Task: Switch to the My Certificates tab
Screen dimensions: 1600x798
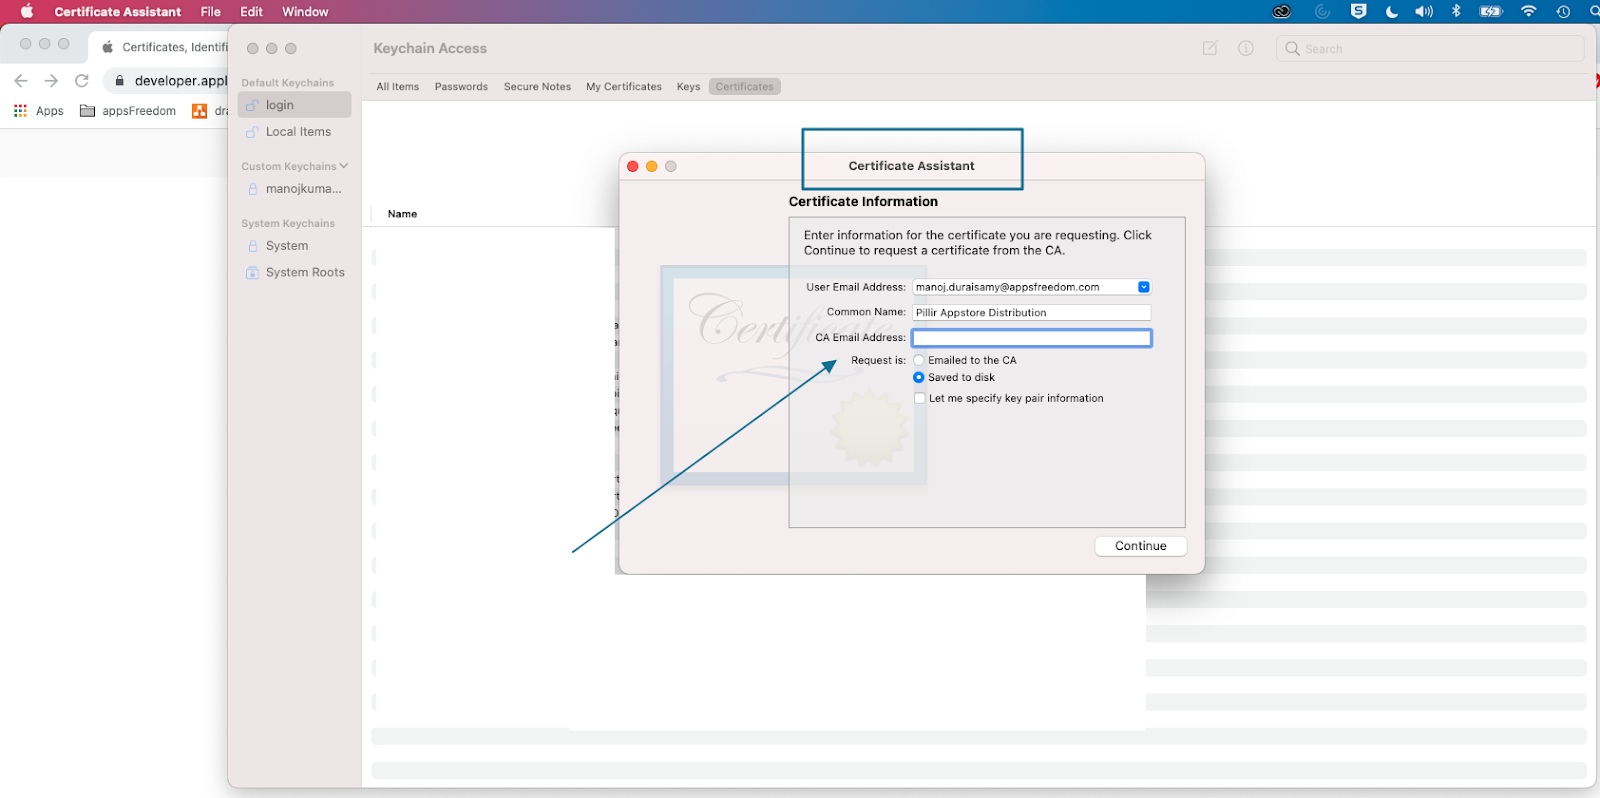Action: (x=624, y=87)
